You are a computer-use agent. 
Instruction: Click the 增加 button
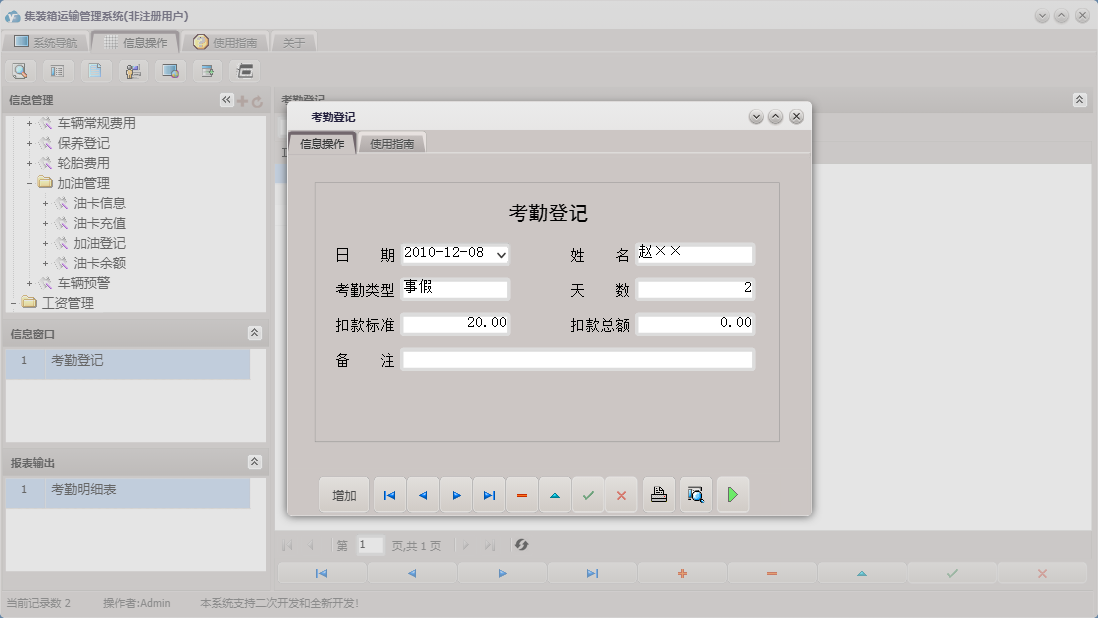(x=344, y=494)
